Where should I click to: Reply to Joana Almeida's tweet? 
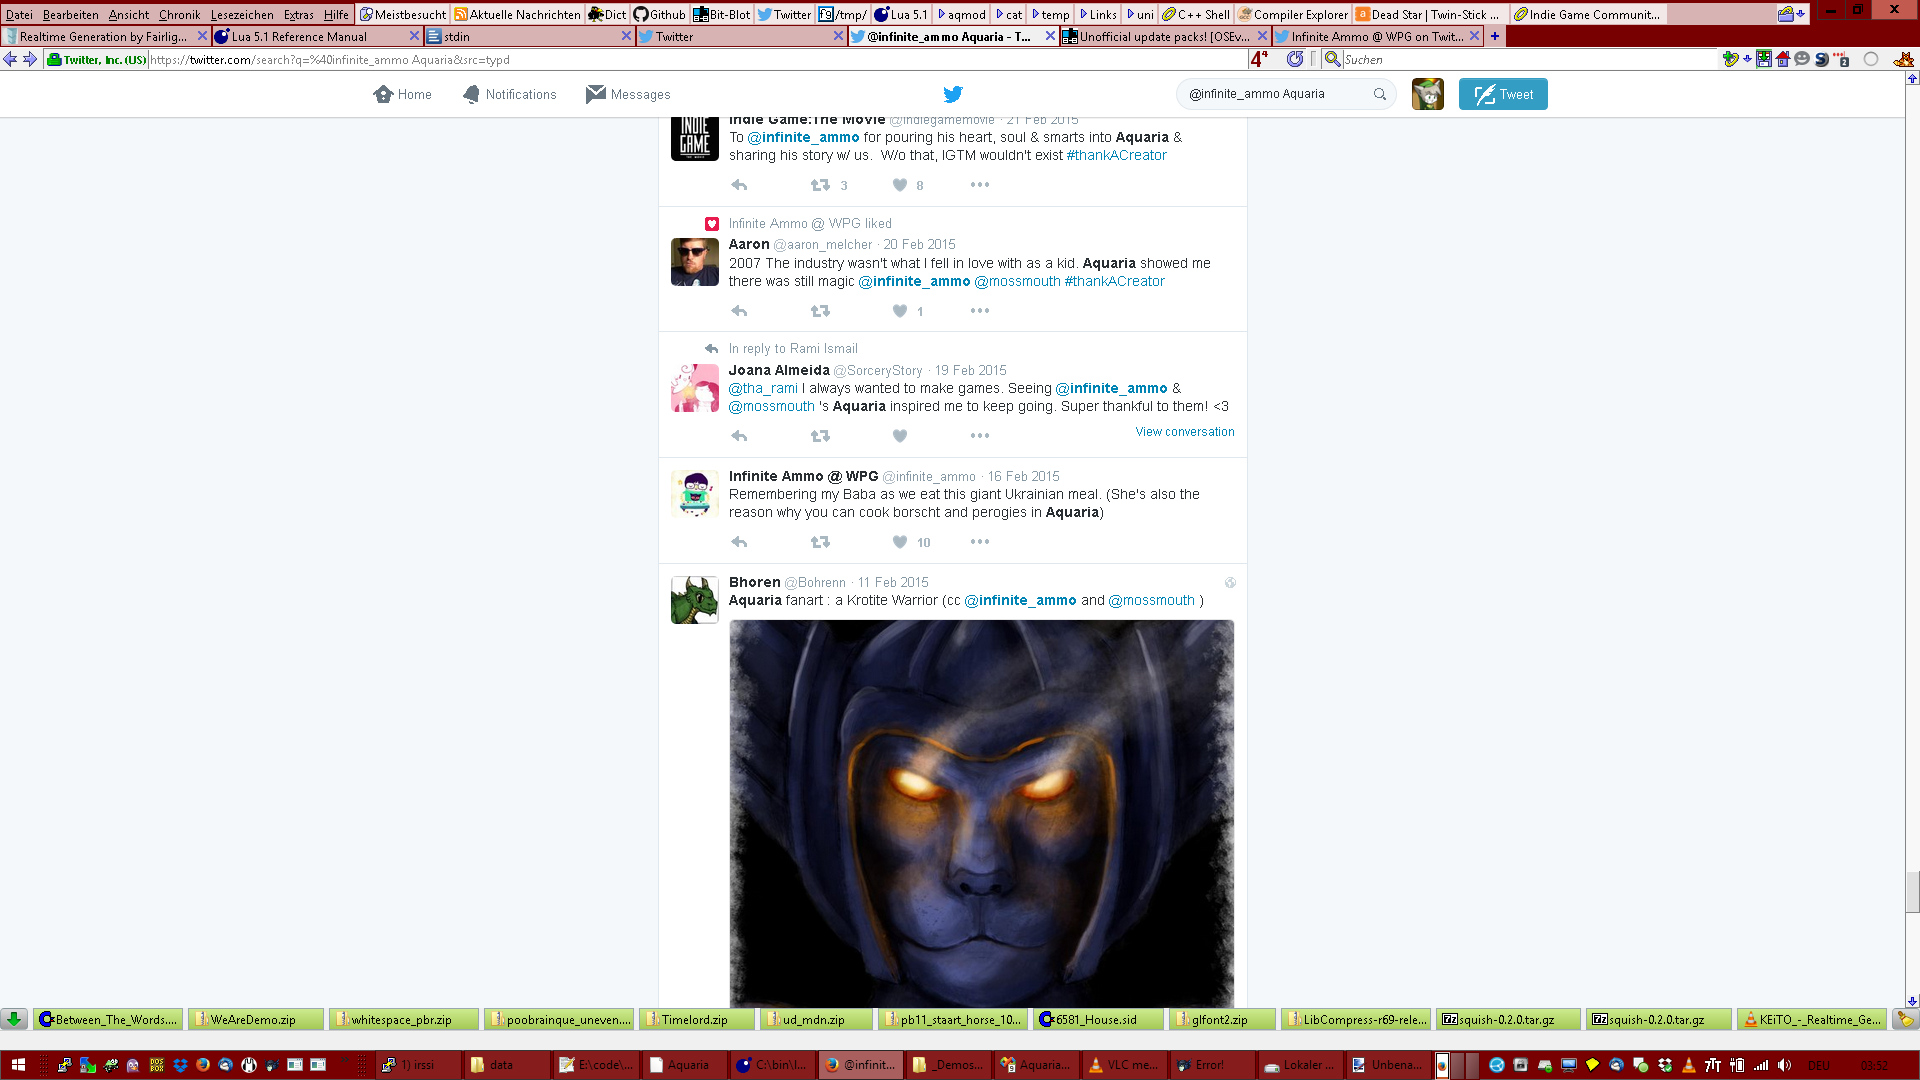click(739, 436)
